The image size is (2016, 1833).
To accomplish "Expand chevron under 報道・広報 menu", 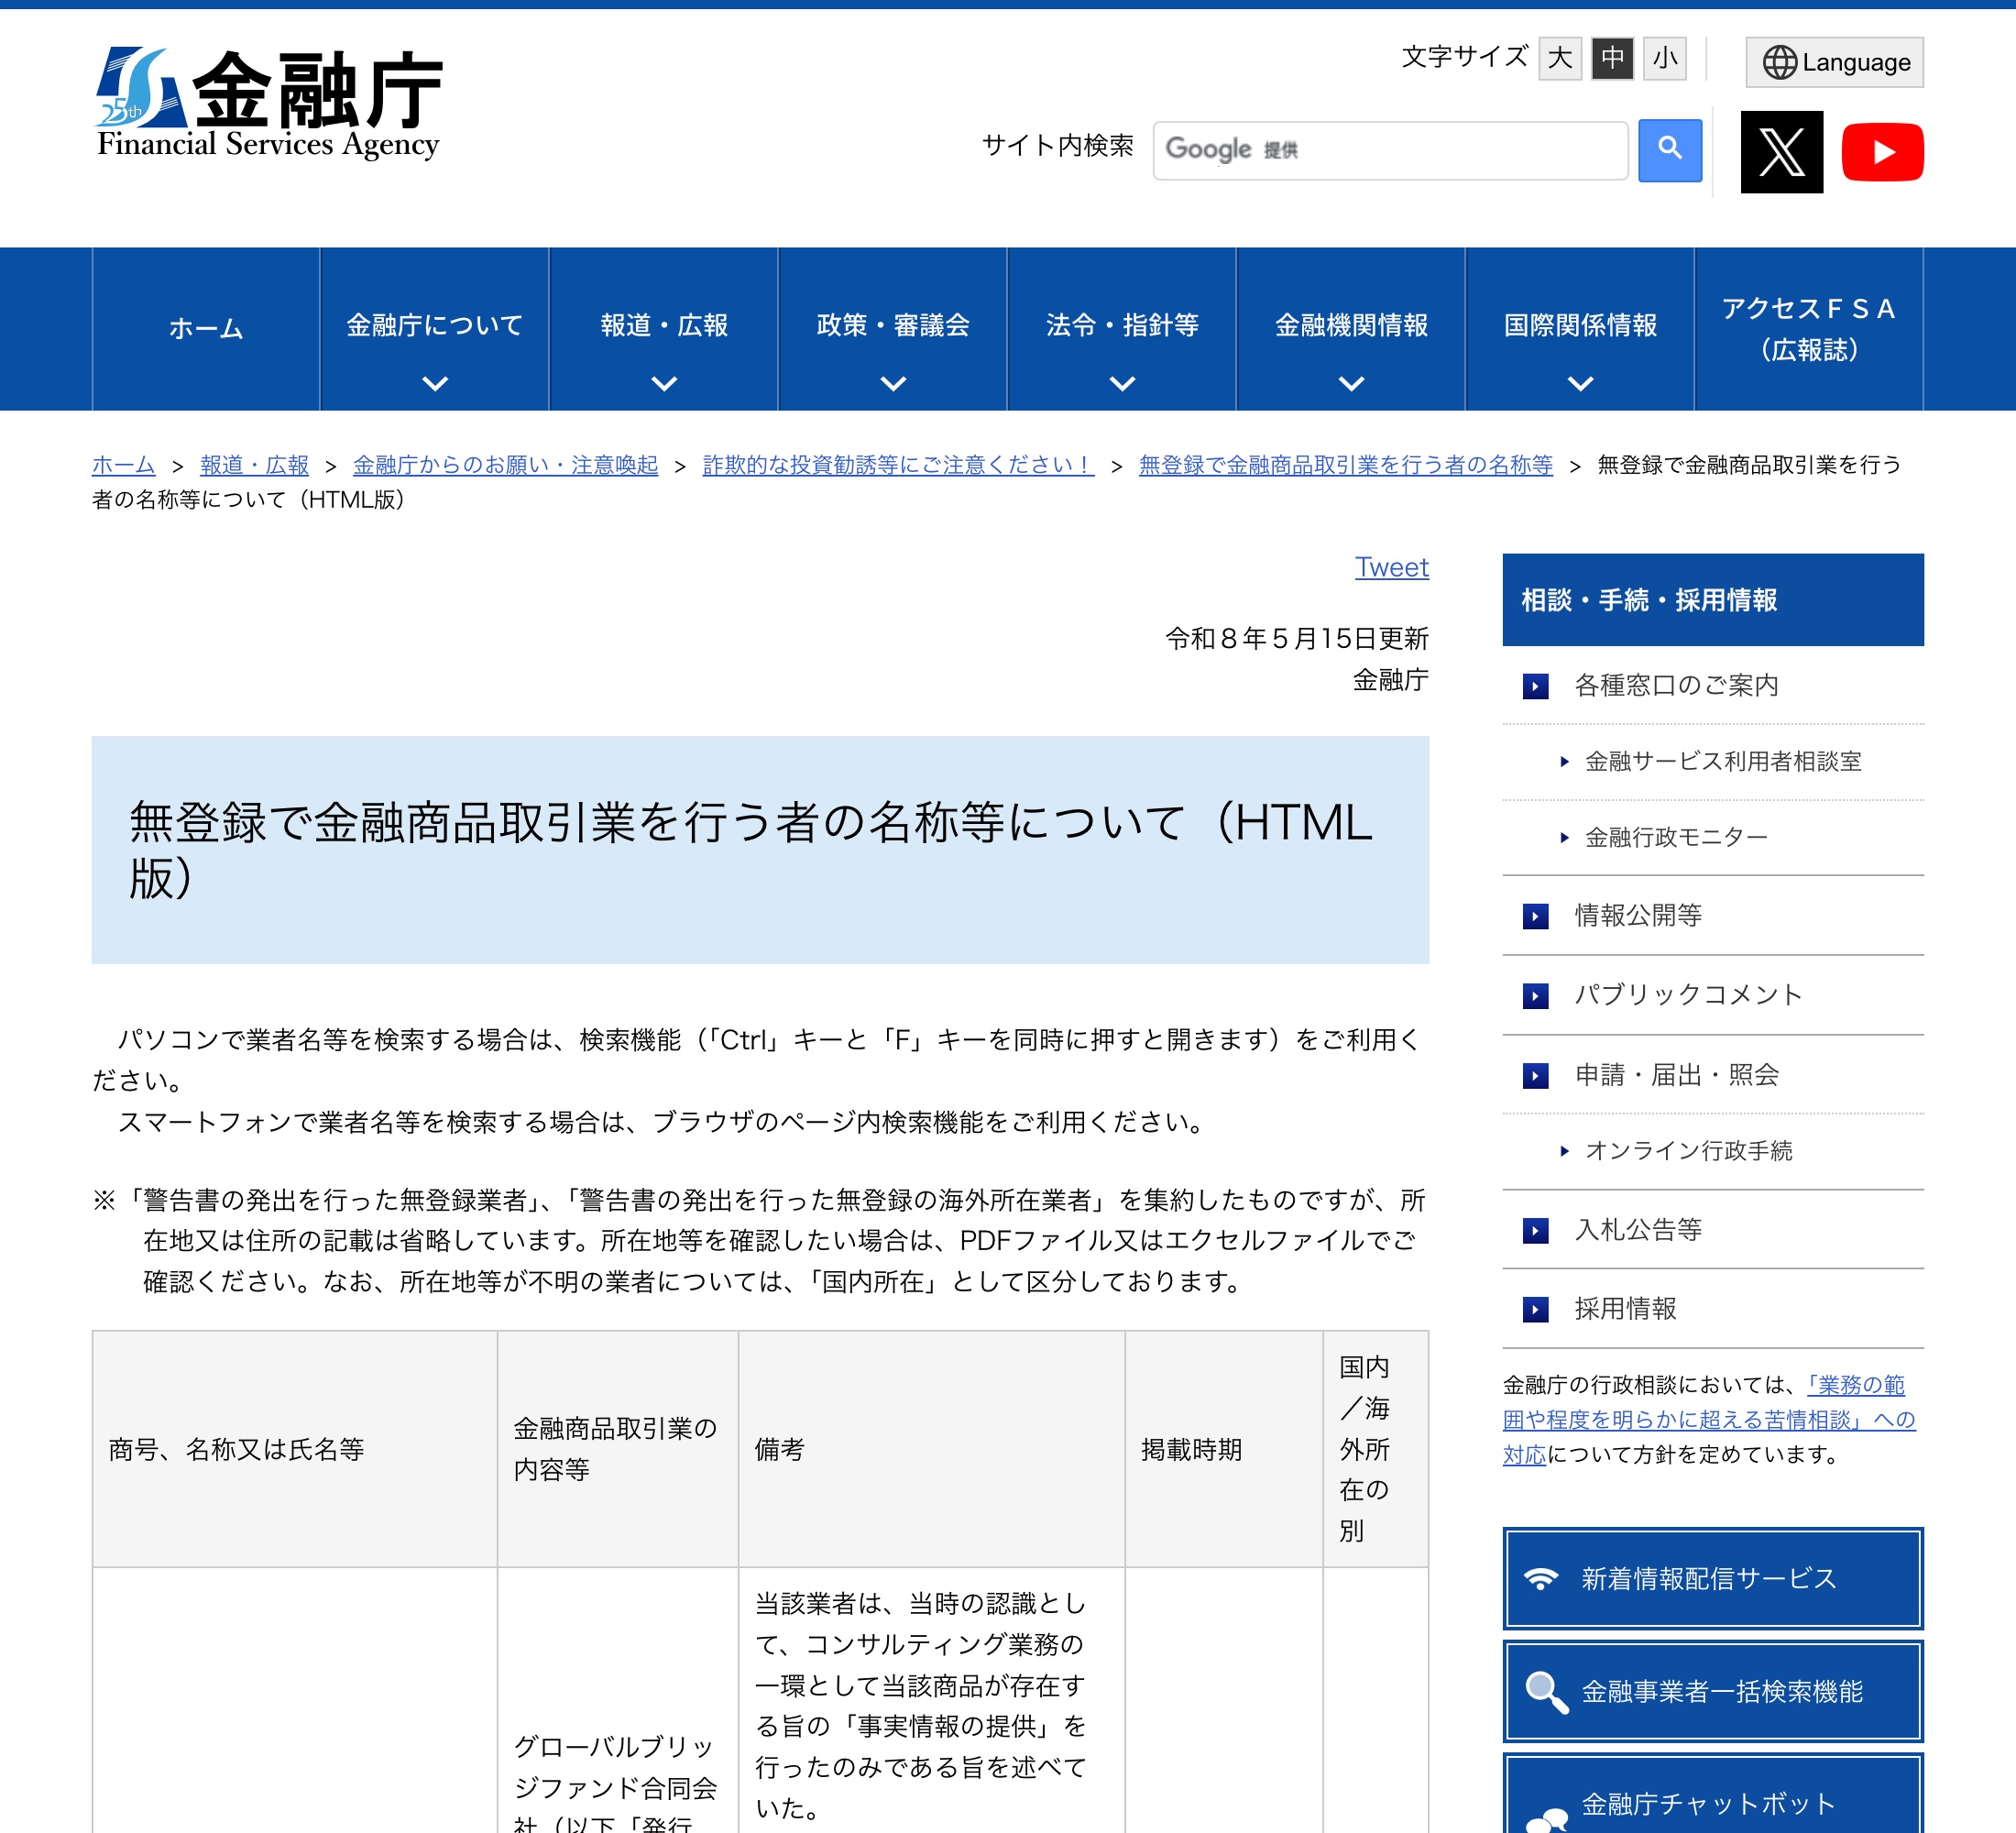I will (664, 383).
